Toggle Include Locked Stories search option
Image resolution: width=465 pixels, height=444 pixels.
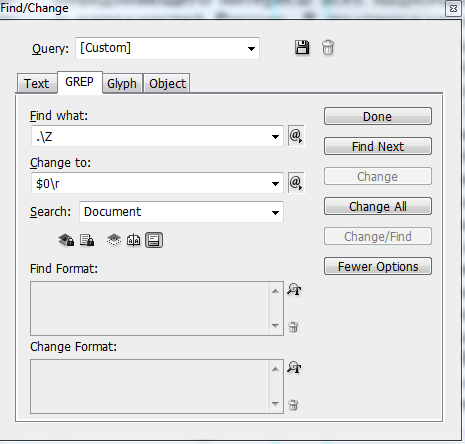click(x=87, y=240)
